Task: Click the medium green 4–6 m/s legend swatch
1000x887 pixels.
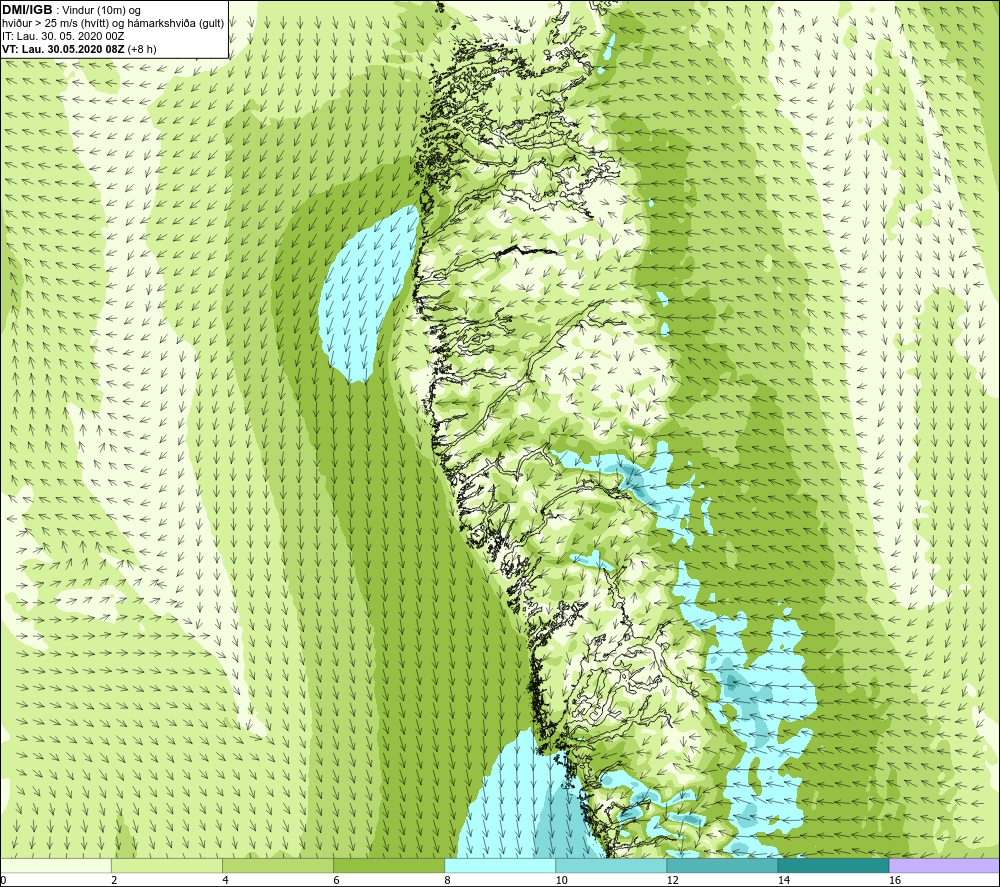Action: [278, 865]
